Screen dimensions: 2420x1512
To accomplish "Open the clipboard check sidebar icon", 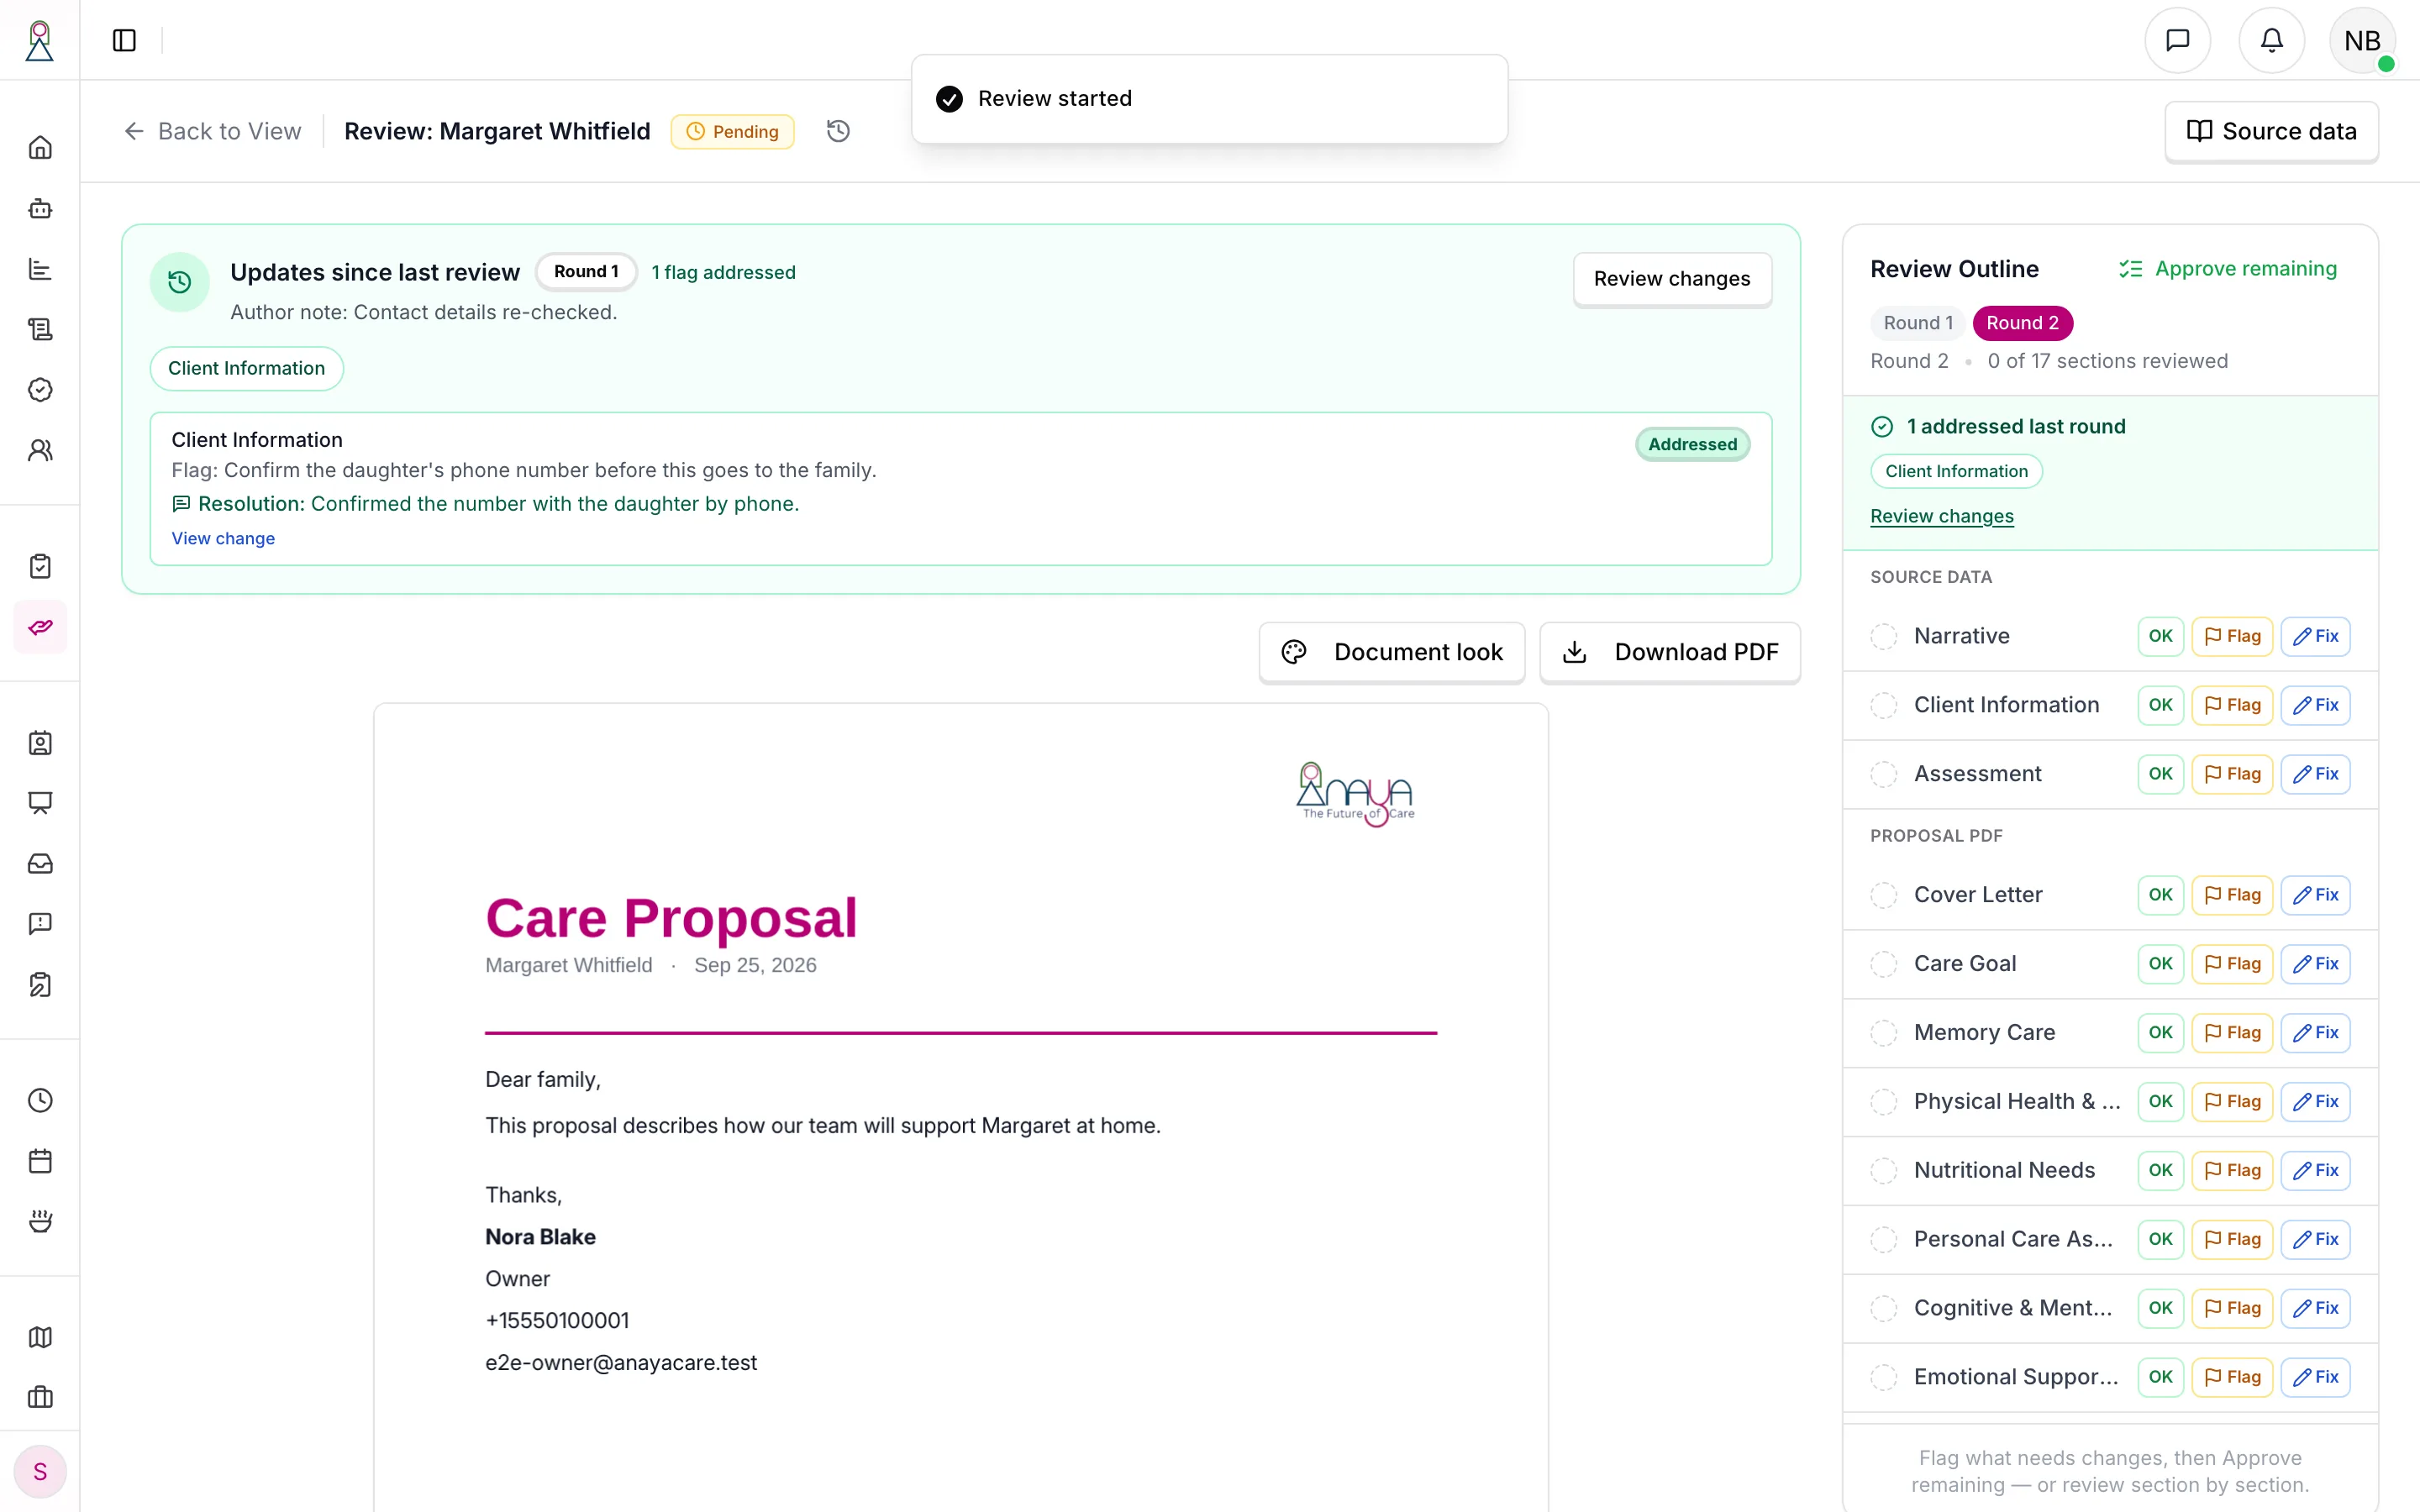I will 40,566.
